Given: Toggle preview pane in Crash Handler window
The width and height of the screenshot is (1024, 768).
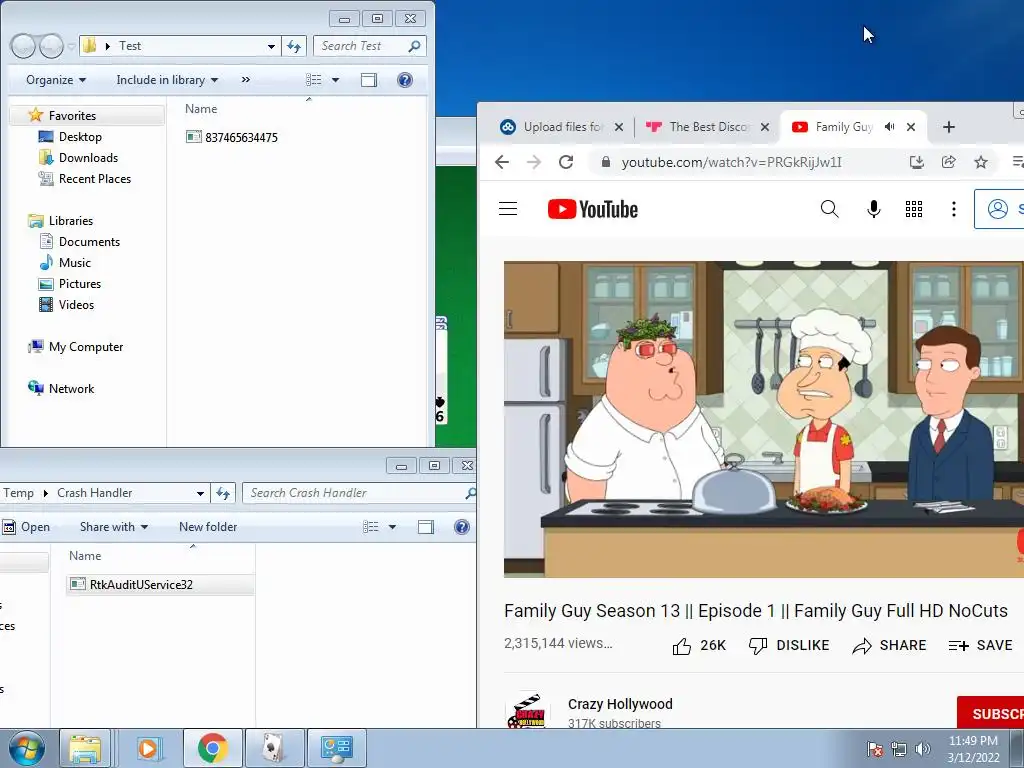Looking at the screenshot, I should pos(426,527).
